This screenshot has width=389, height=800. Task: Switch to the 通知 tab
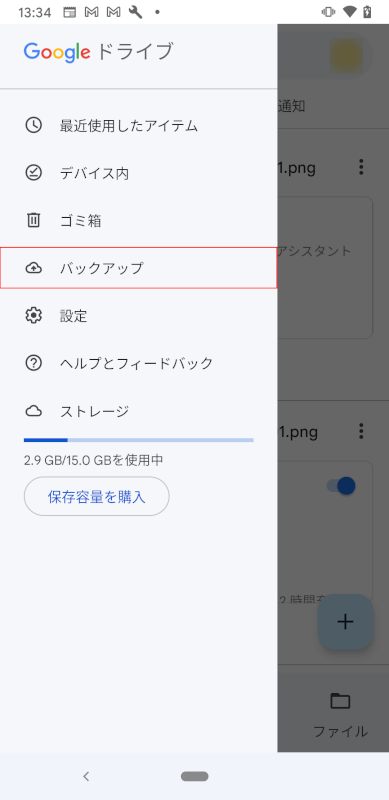coord(291,106)
